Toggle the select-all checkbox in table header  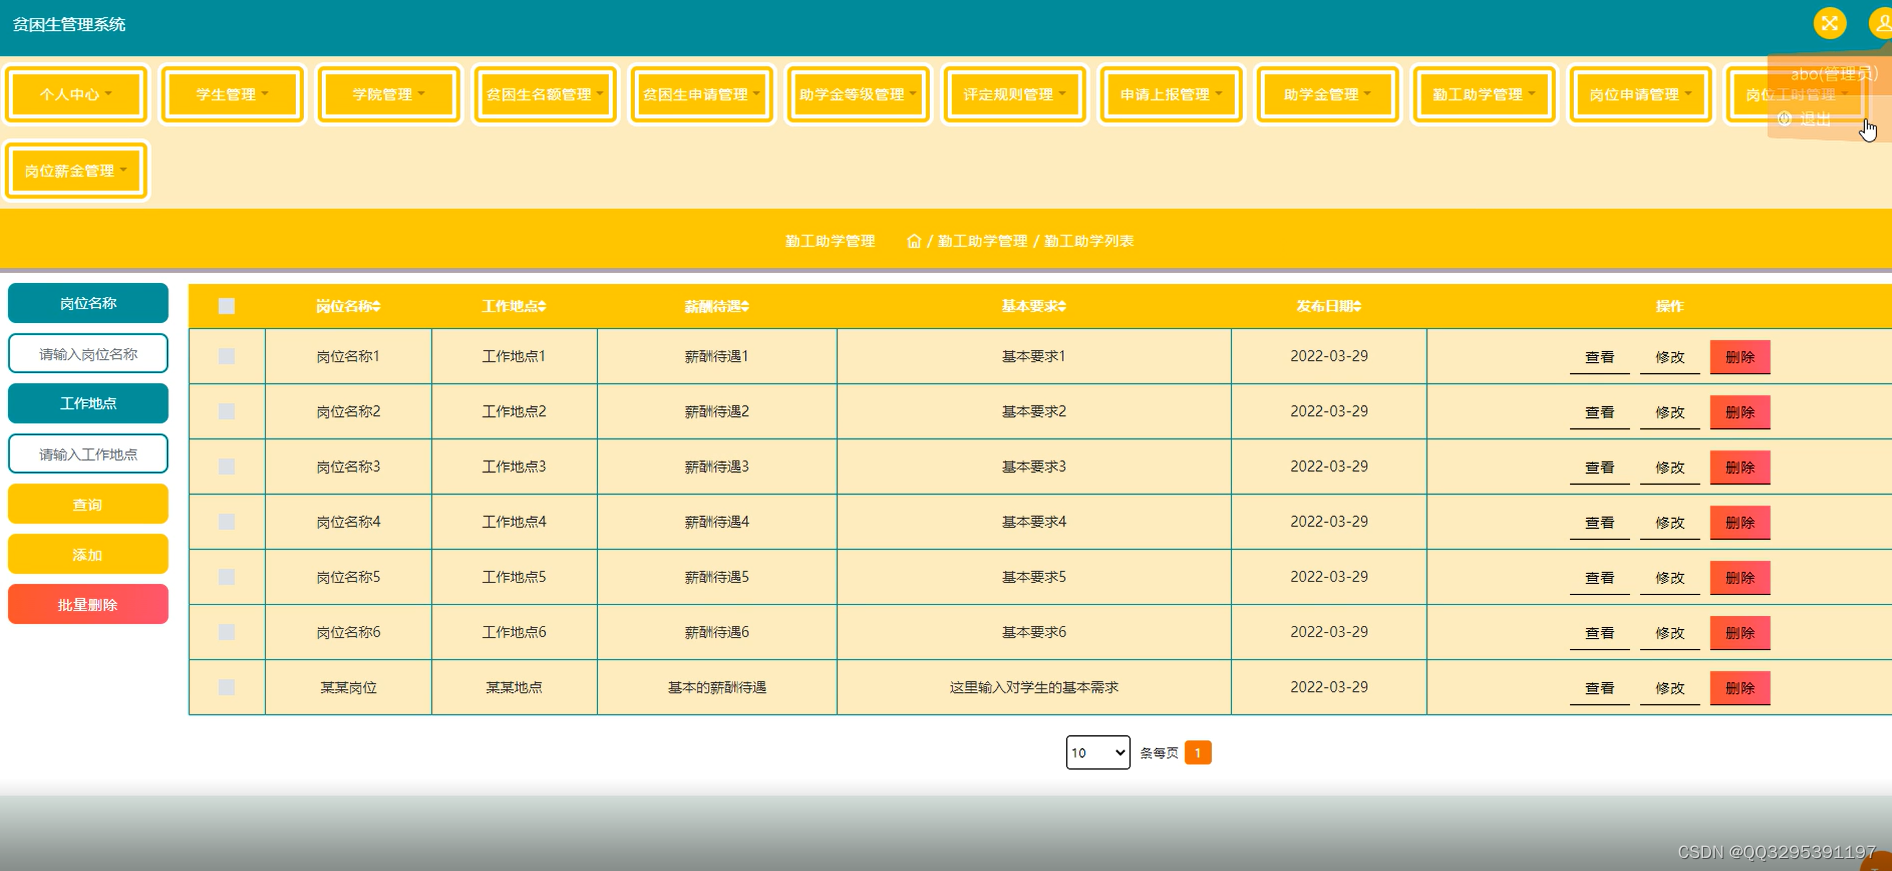tap(227, 306)
